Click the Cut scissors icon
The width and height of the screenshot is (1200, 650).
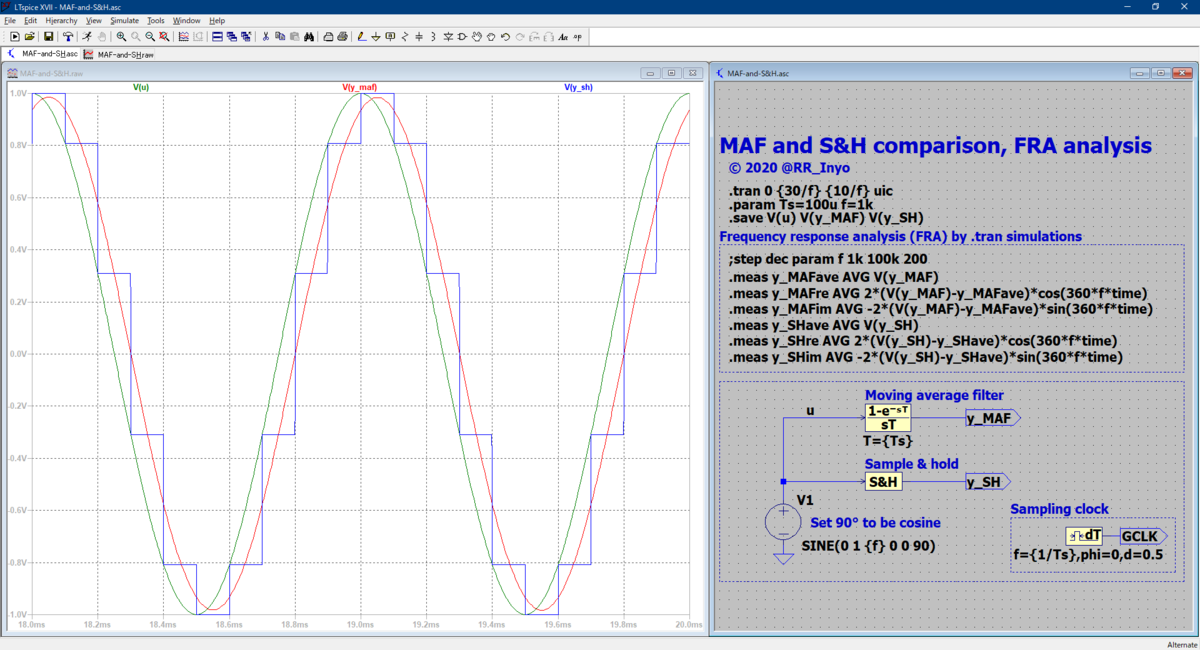pos(265,36)
